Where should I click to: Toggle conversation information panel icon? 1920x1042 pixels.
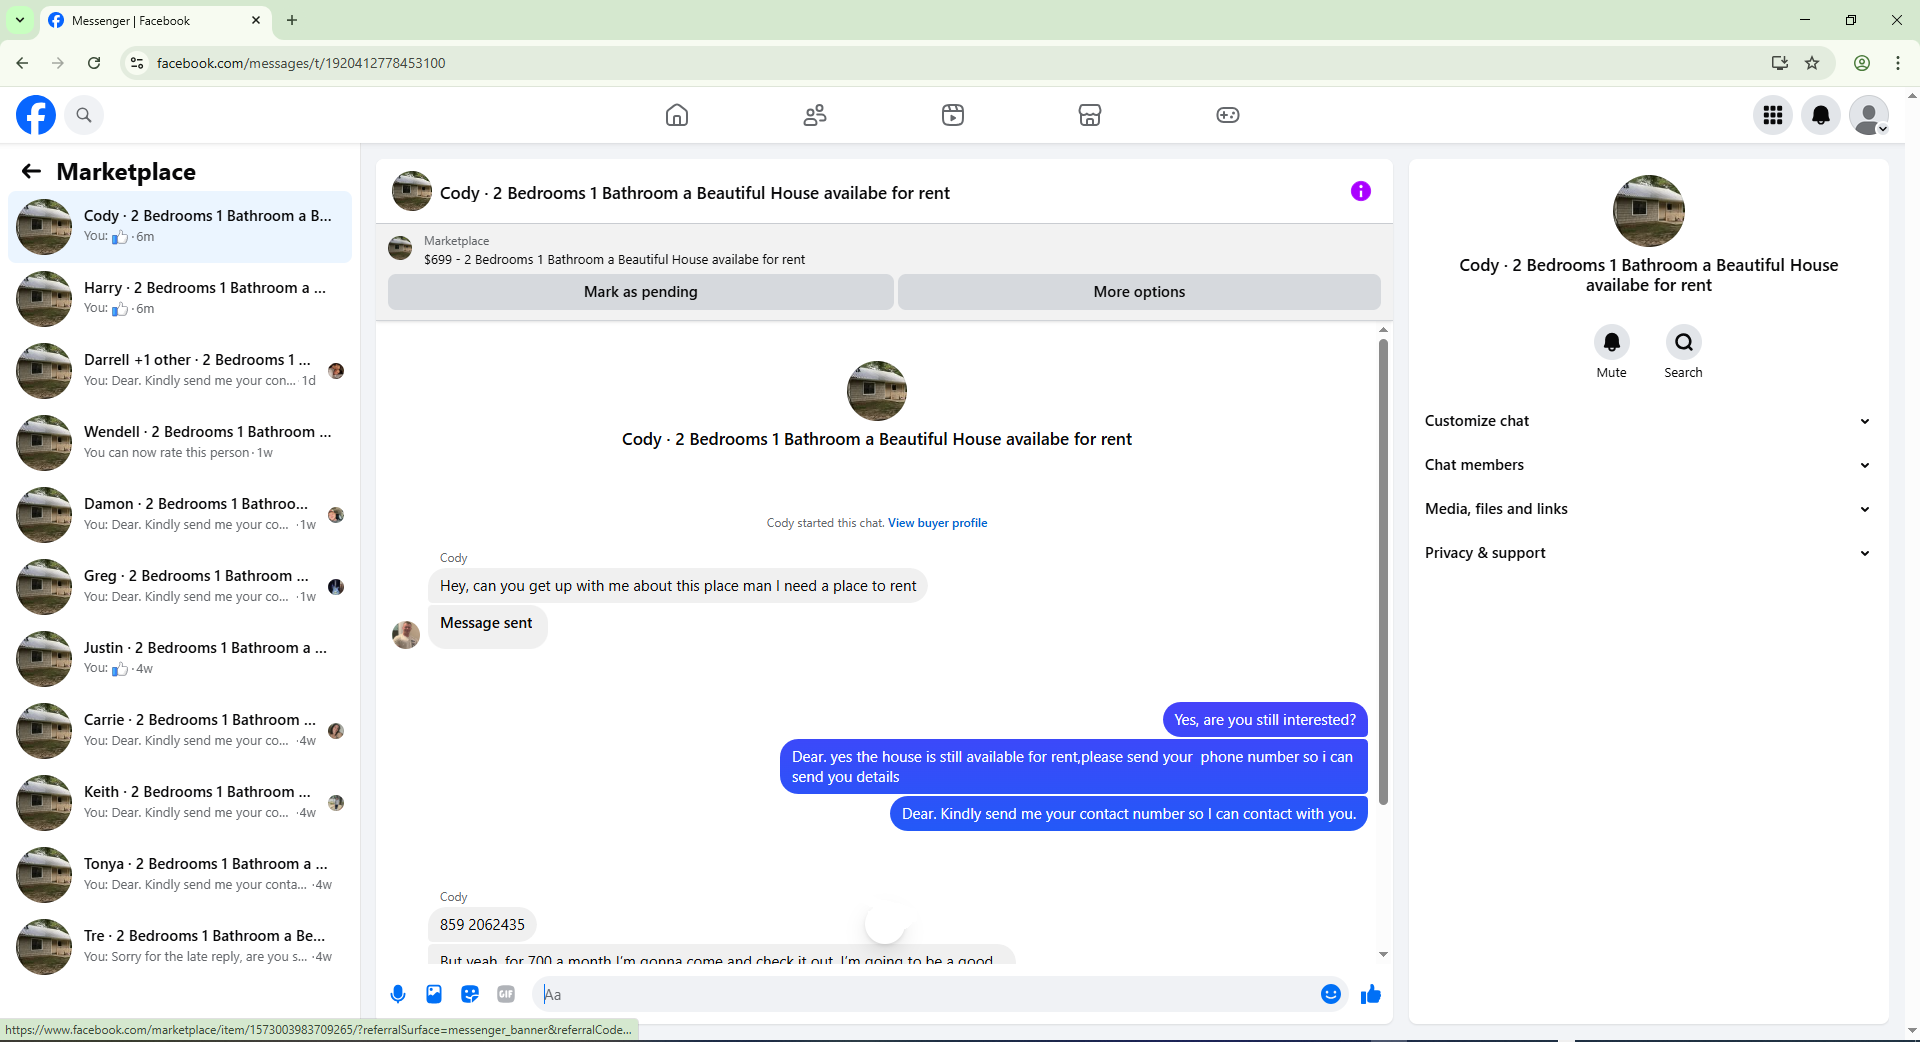1361,191
